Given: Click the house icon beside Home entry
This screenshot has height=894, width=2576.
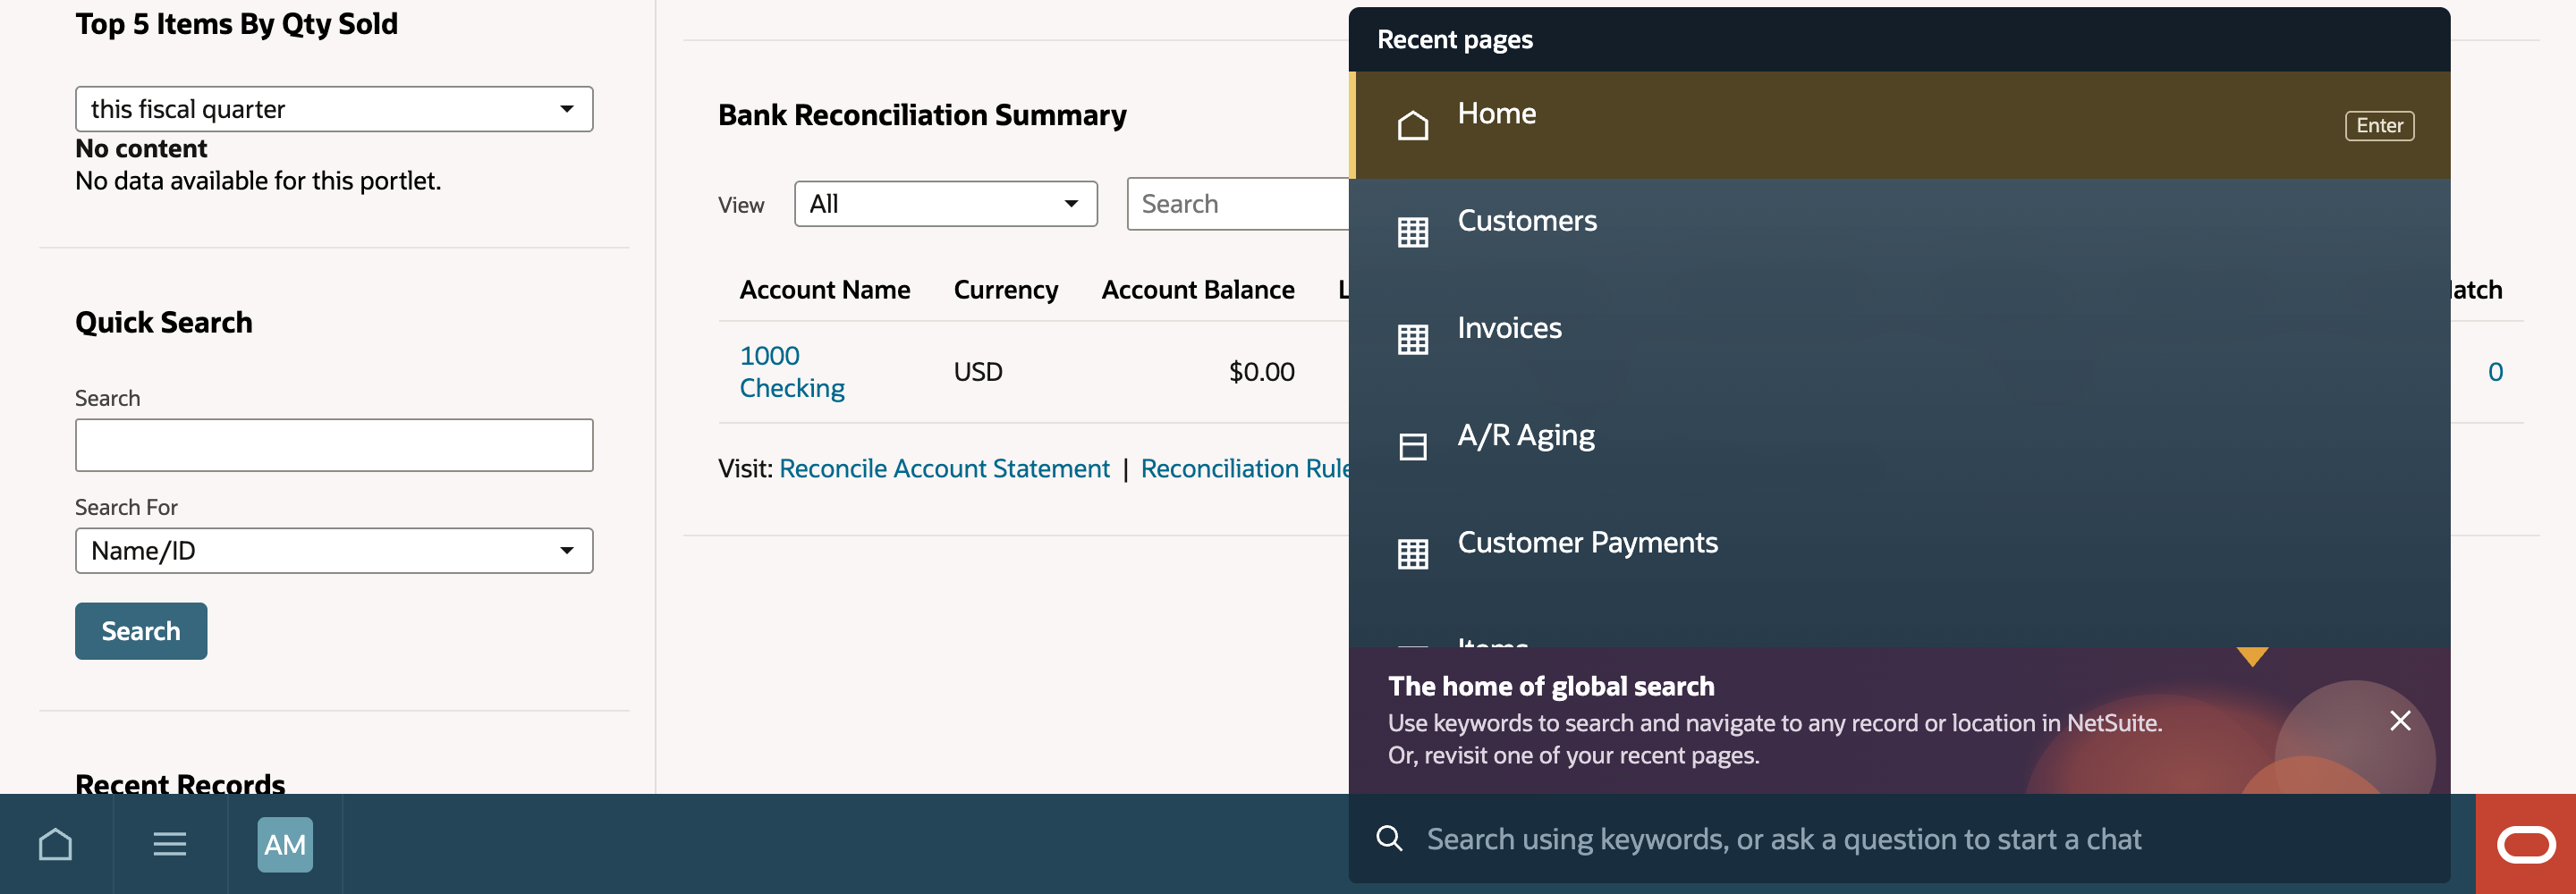Looking at the screenshot, I should 1412,125.
